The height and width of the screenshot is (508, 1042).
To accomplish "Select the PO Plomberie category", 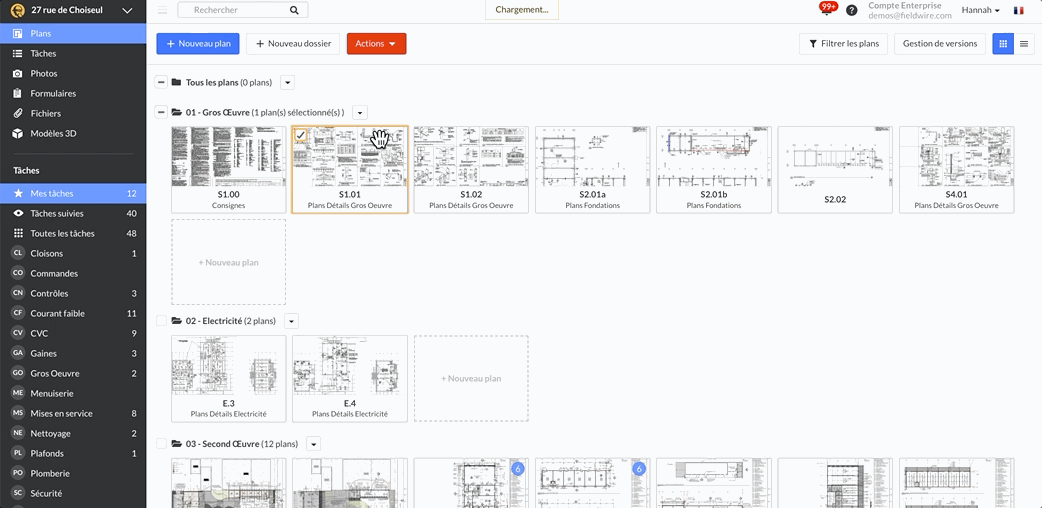I will (73, 473).
